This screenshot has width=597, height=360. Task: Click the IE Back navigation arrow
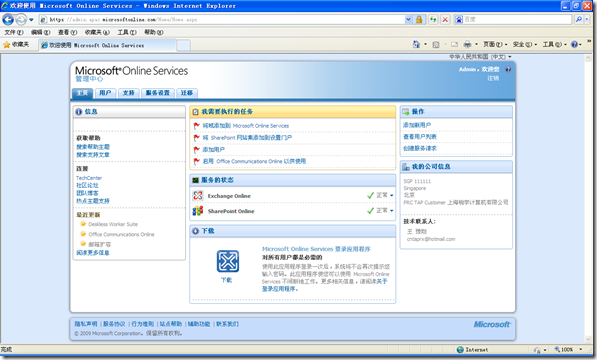click(8, 19)
